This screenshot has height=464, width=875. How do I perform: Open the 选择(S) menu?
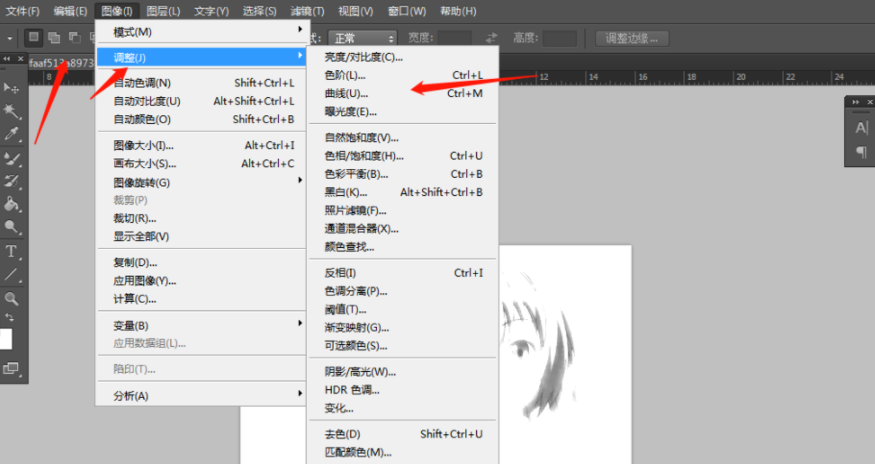click(259, 11)
